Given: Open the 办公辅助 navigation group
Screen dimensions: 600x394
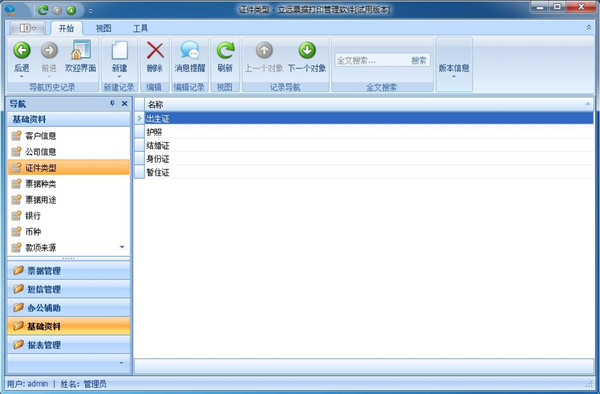Looking at the screenshot, I should 68,308.
